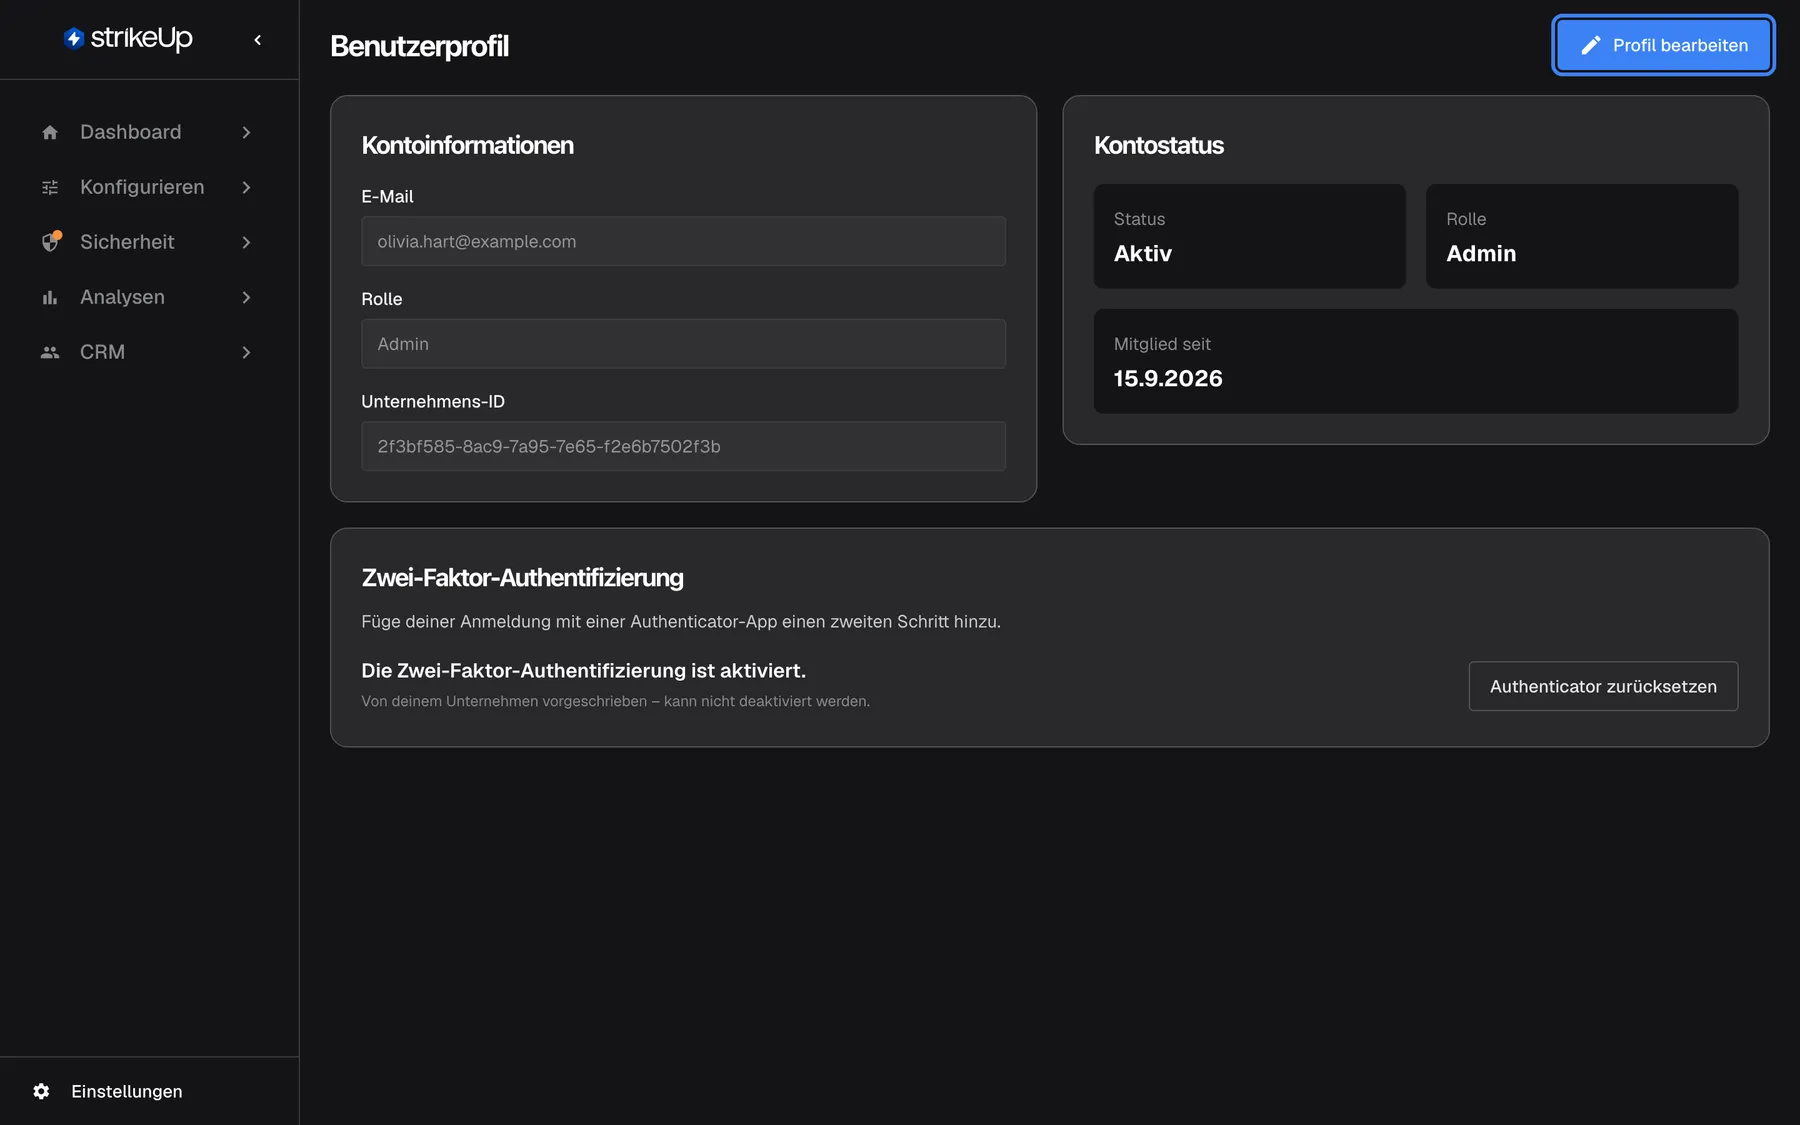The height and width of the screenshot is (1125, 1800).
Task: Click the Dashboard home icon
Action: pyautogui.click(x=50, y=132)
